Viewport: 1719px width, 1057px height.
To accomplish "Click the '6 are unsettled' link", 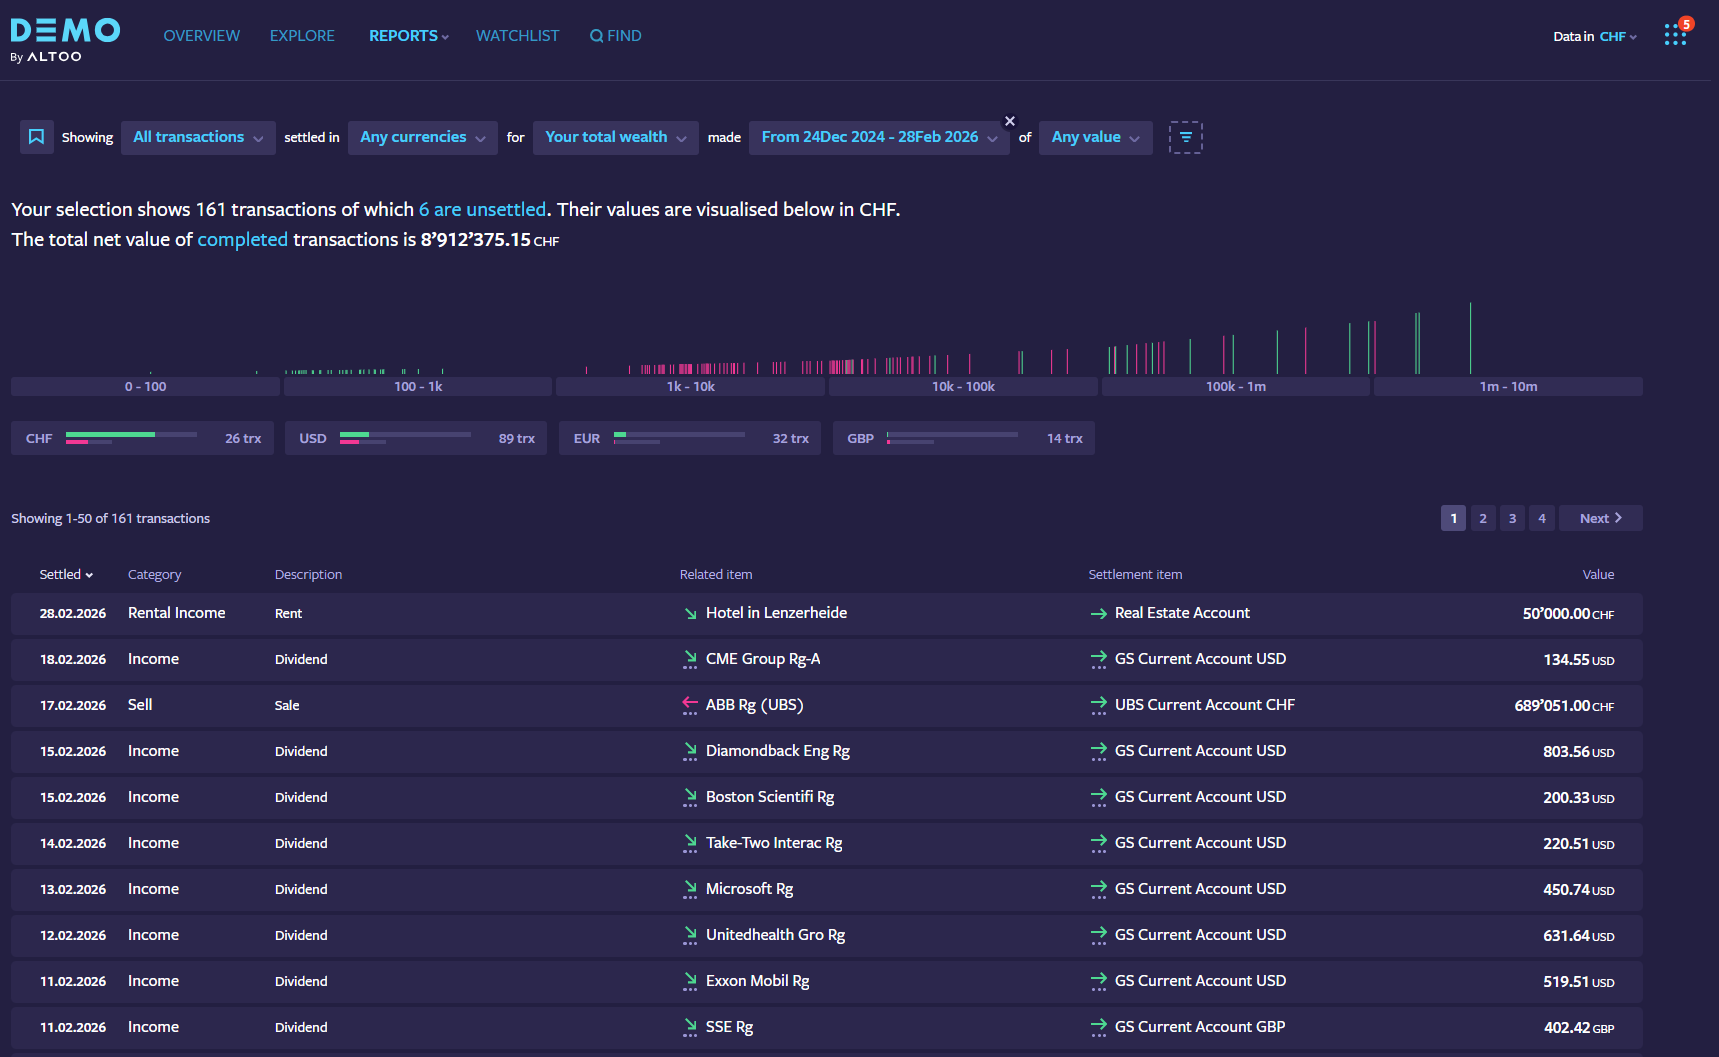I will point(482,209).
